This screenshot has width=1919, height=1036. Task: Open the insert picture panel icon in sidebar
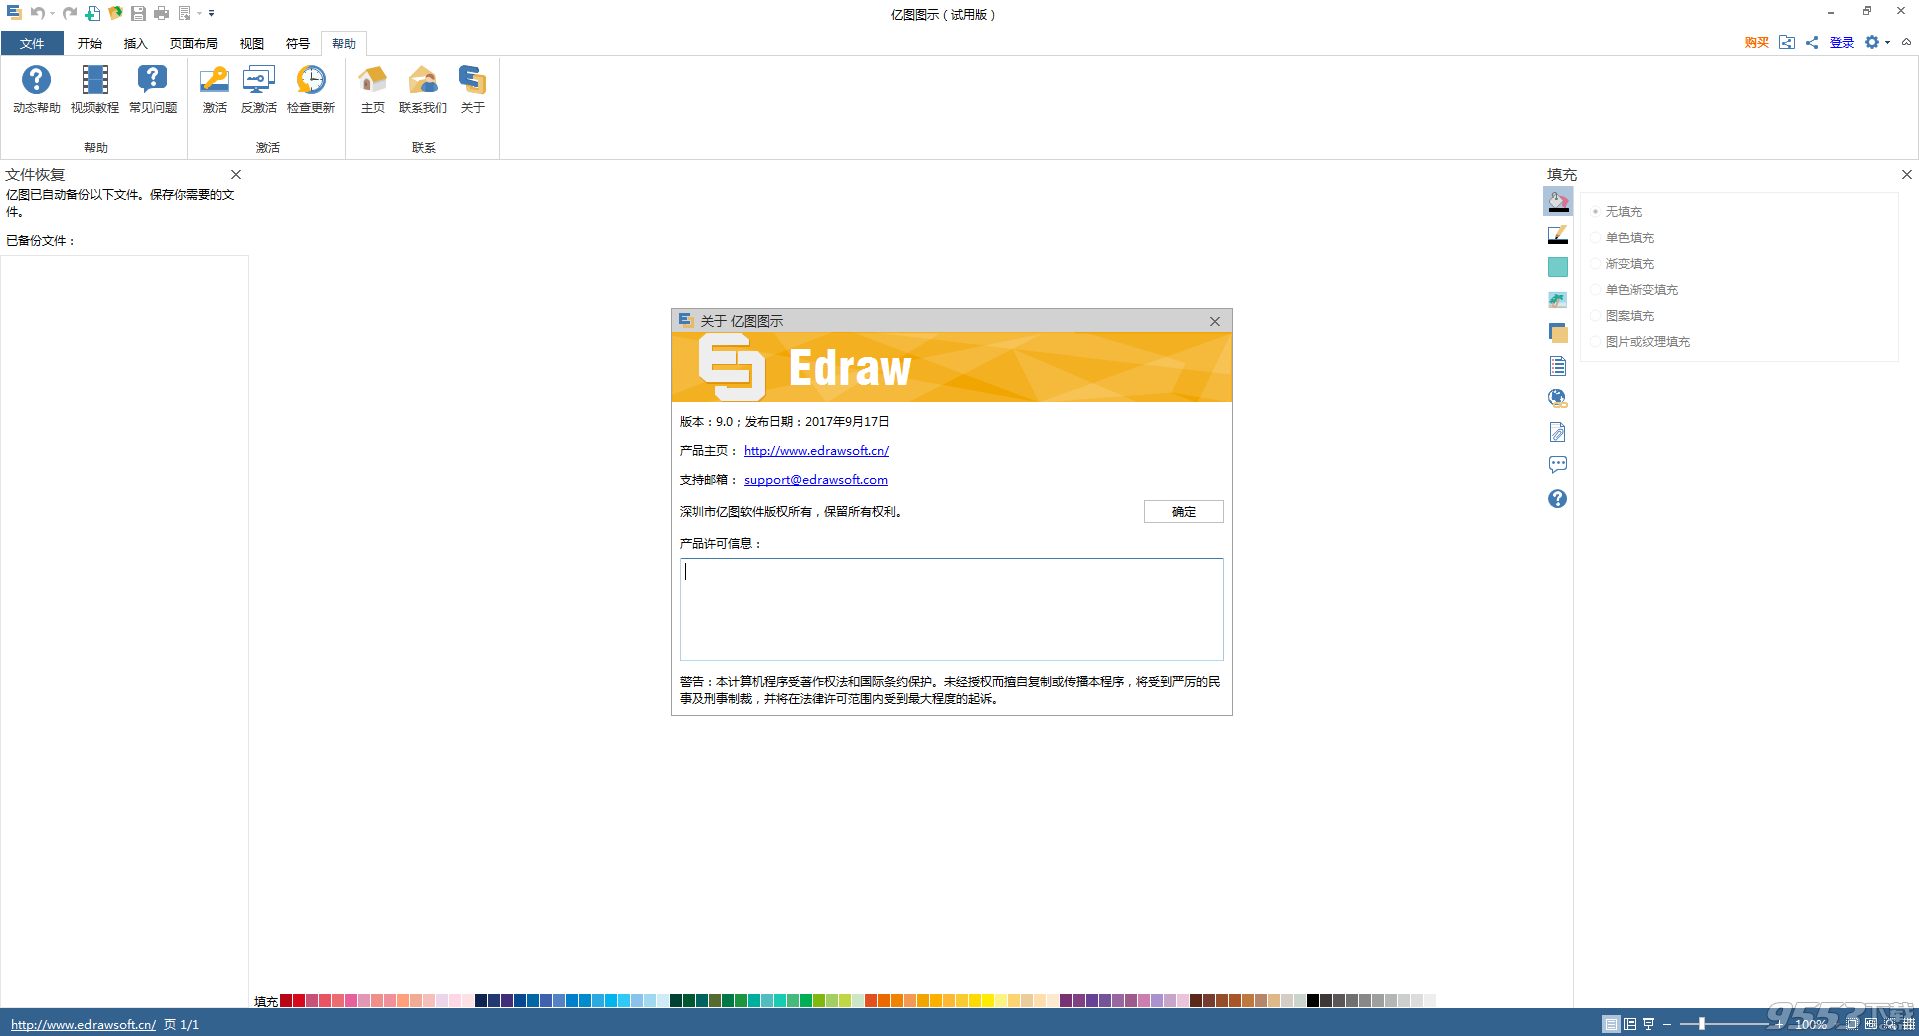click(x=1558, y=300)
